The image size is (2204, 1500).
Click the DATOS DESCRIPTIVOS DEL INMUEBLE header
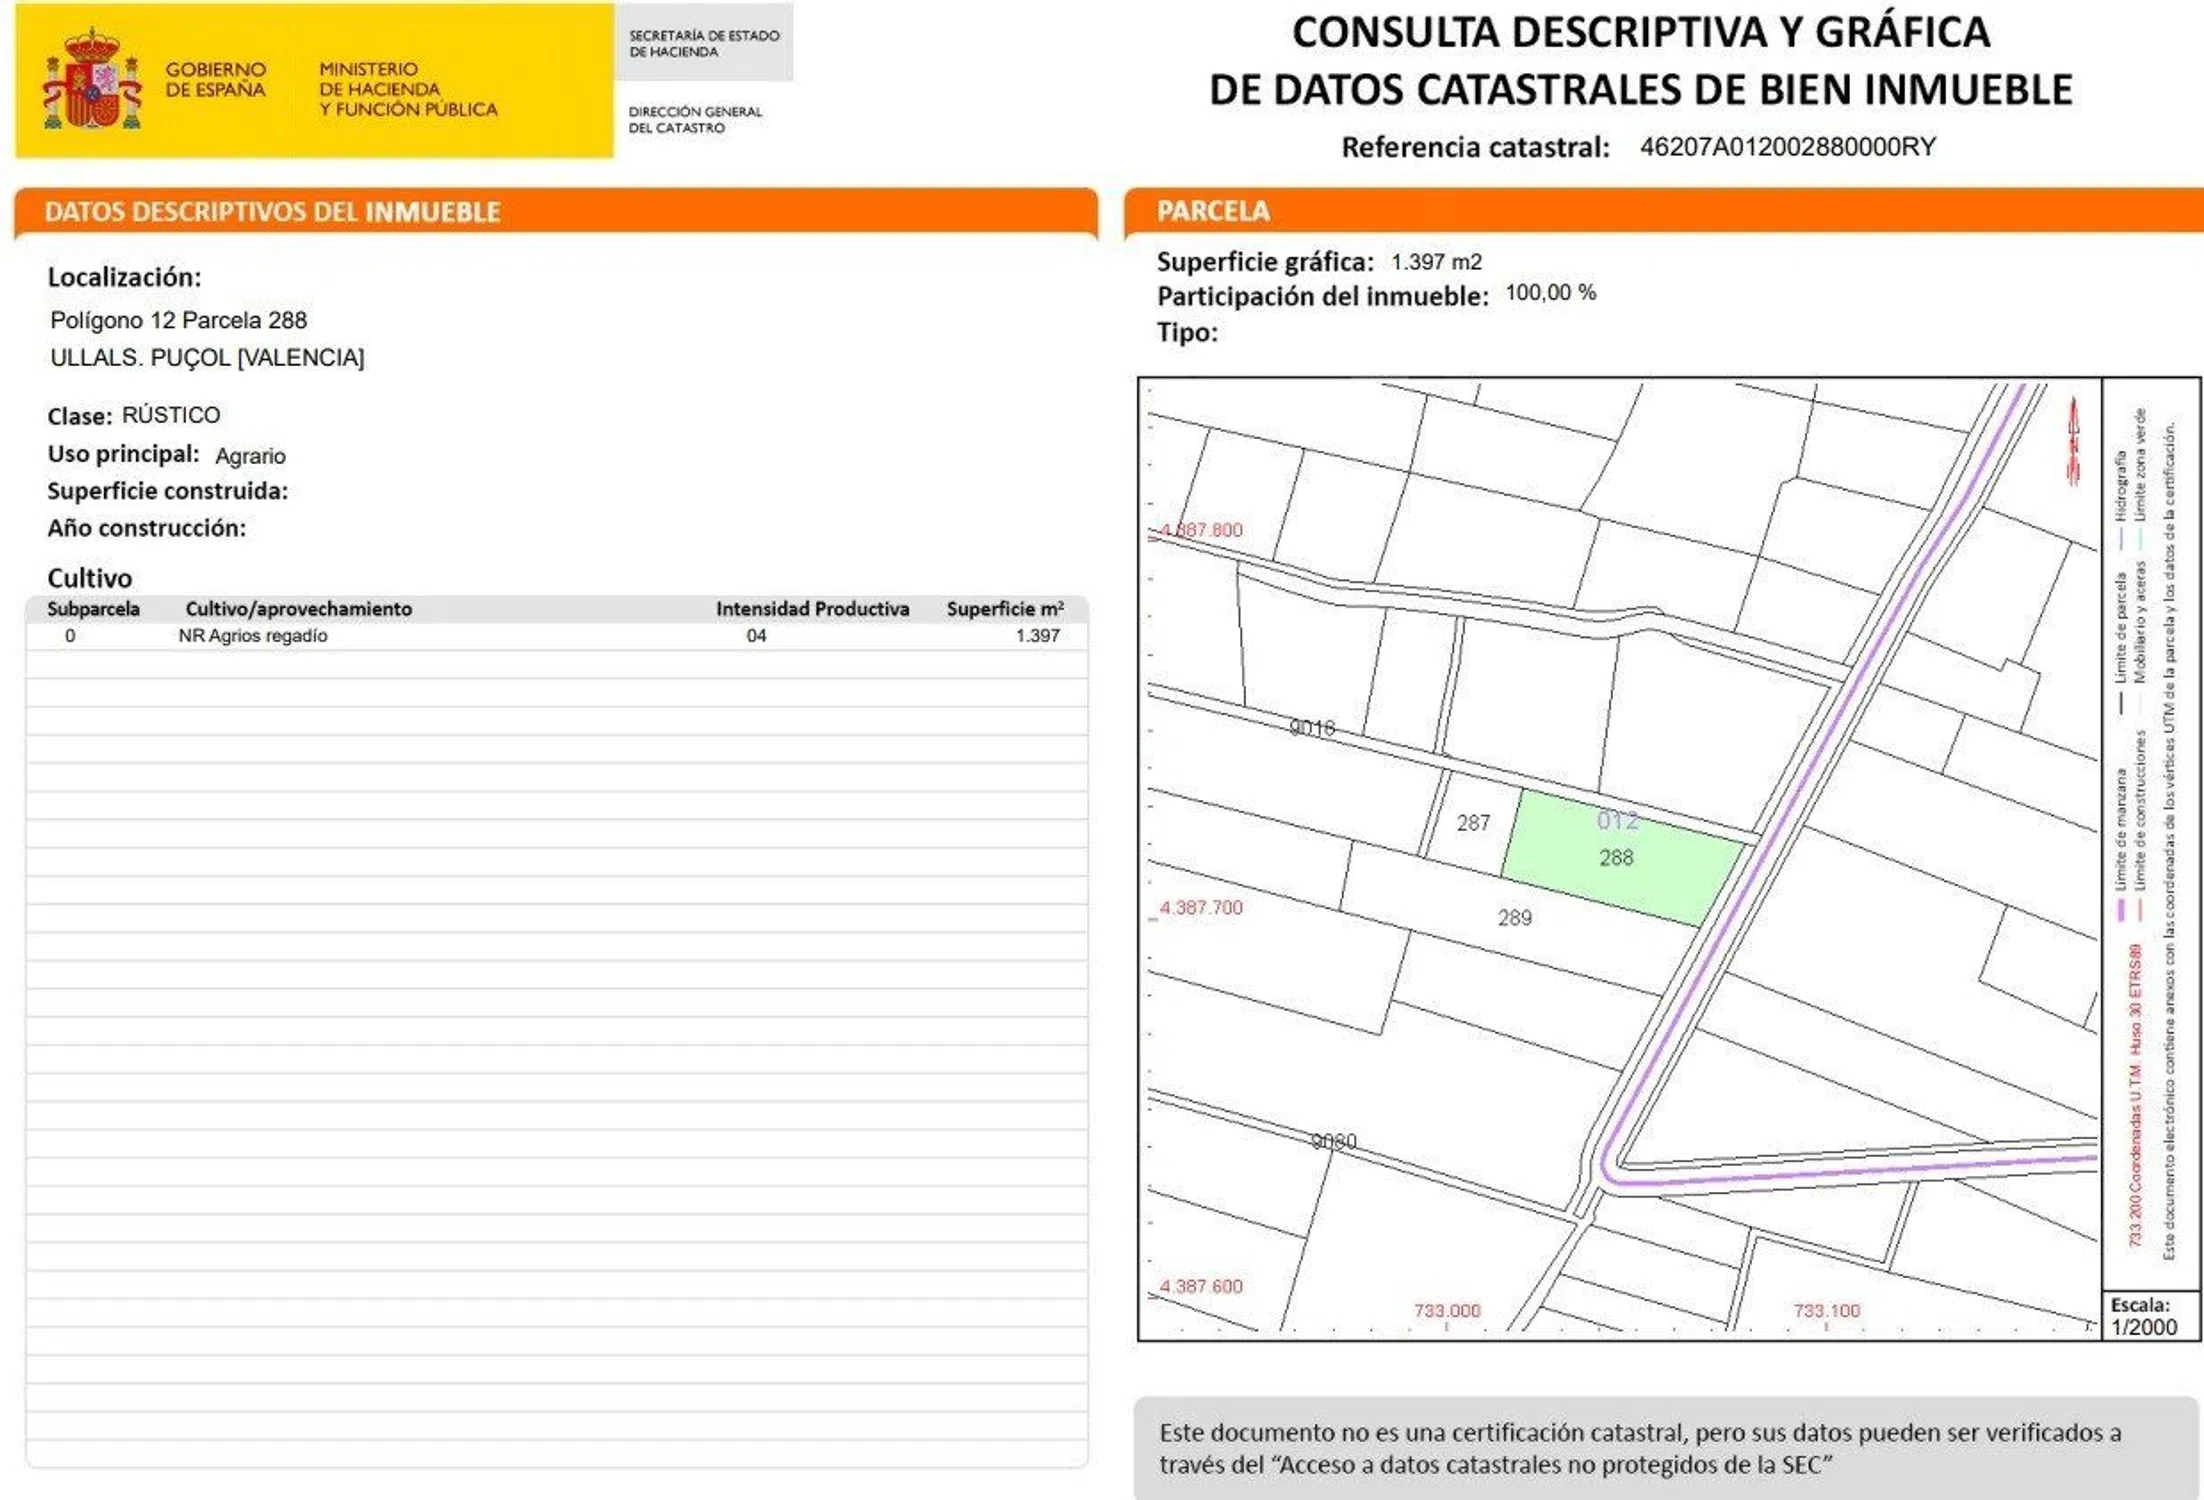coord(272,212)
